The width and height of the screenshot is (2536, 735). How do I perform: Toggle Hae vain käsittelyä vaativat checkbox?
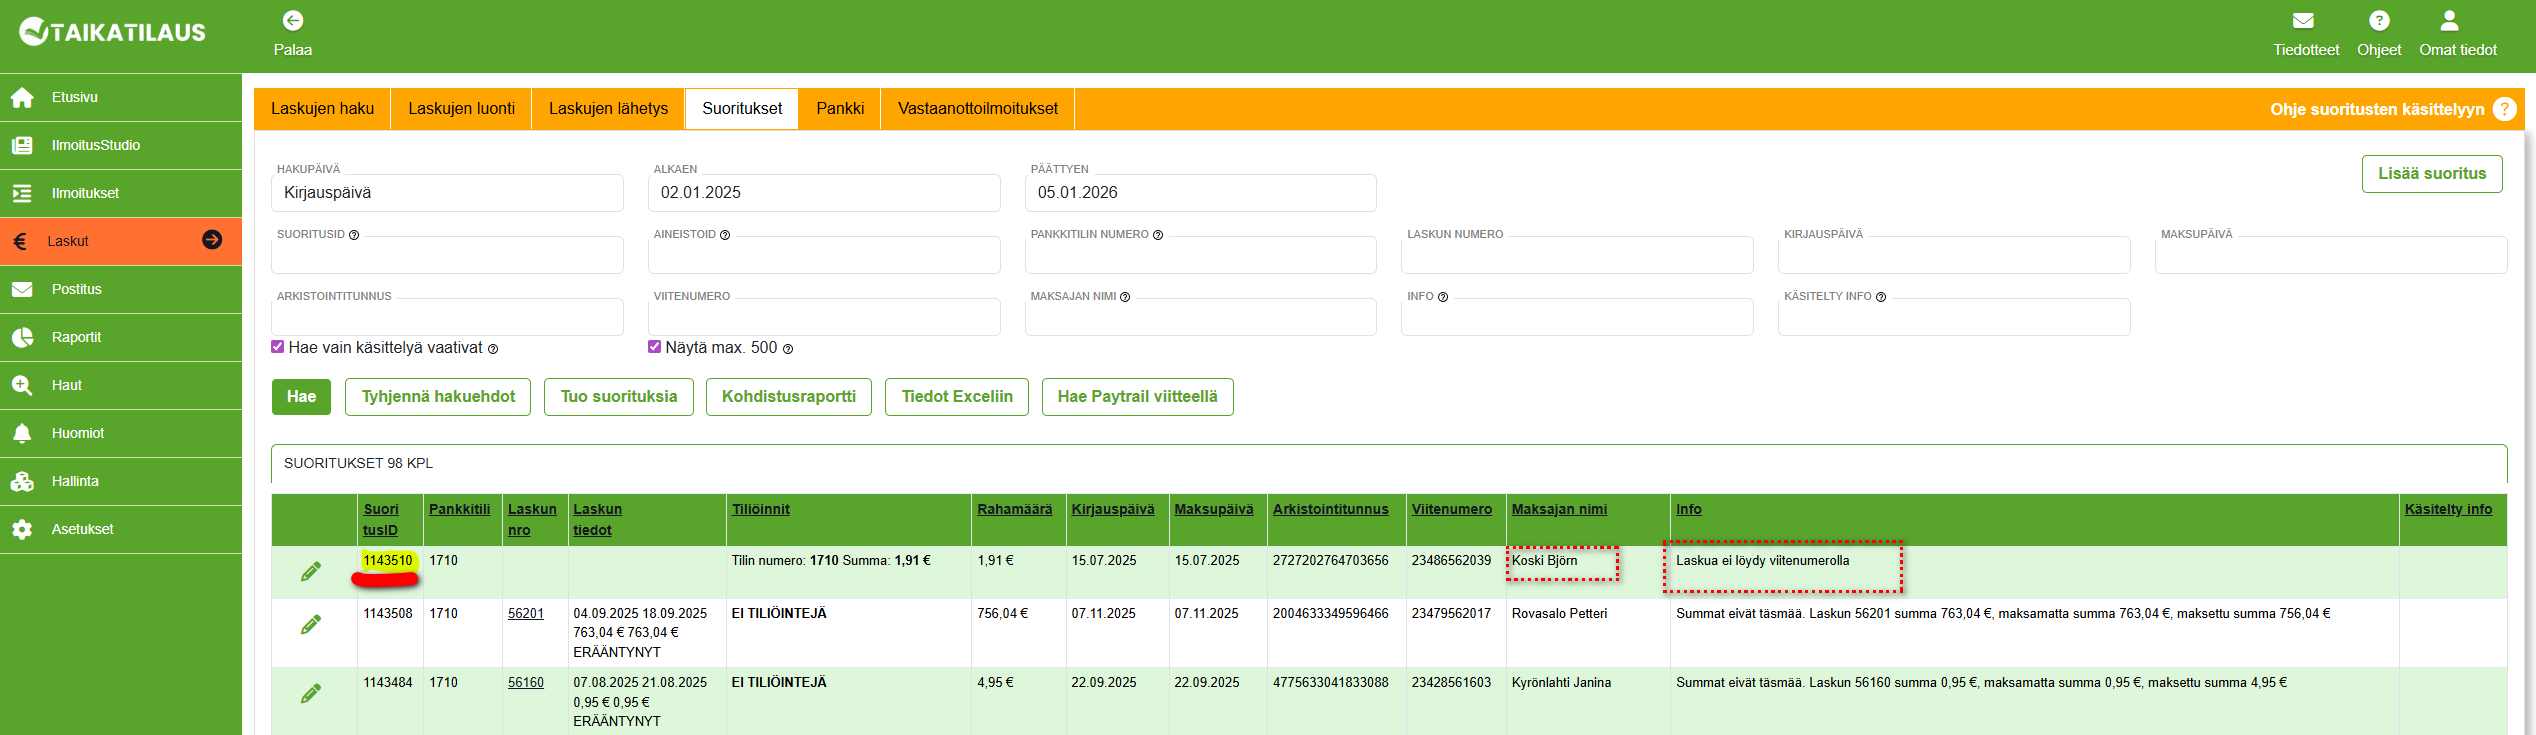[x=278, y=347]
